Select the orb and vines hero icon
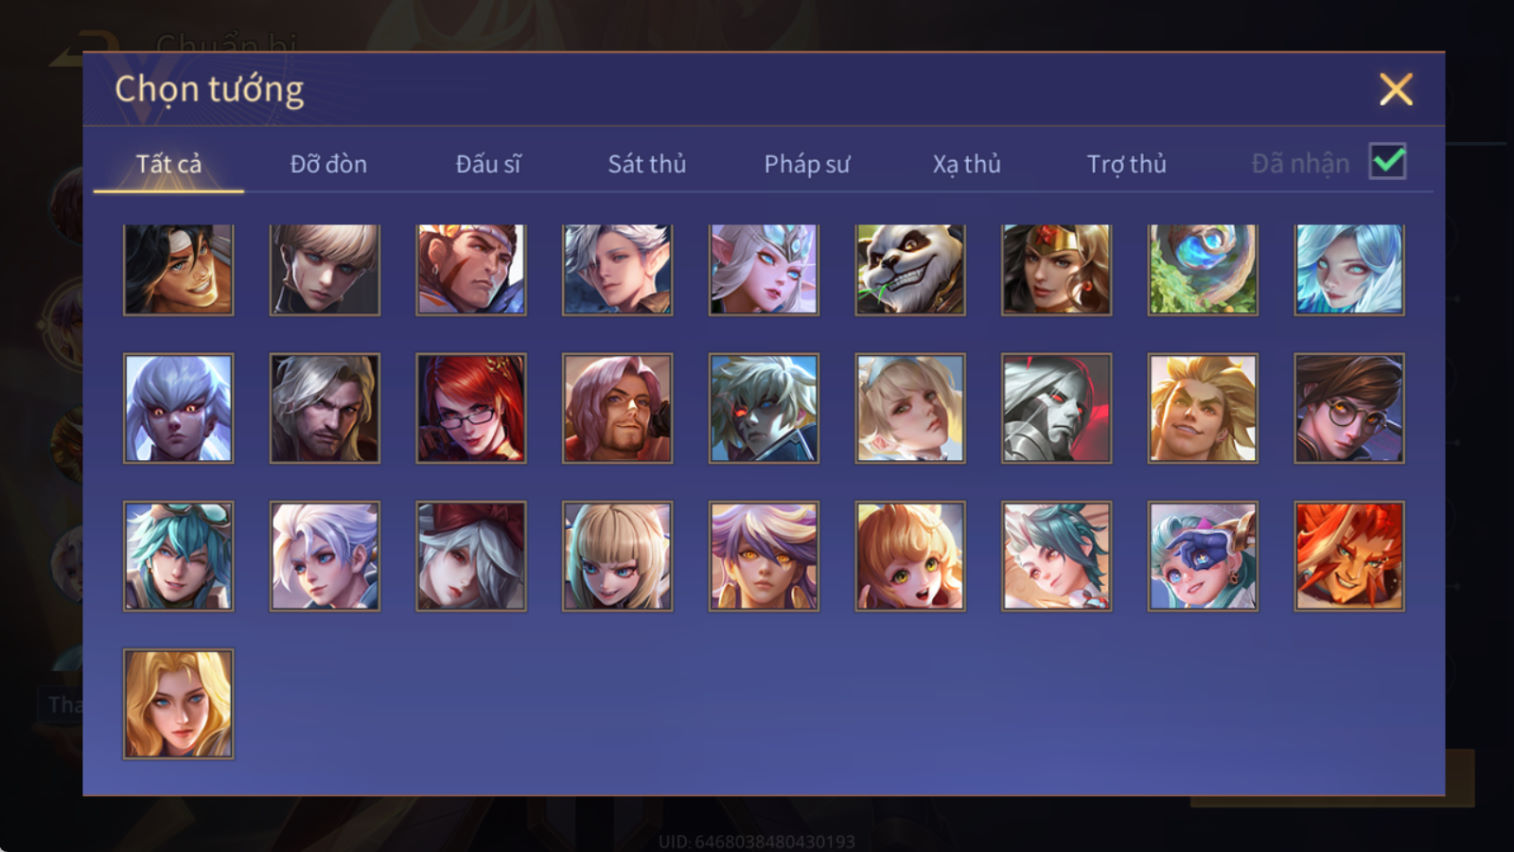 (x=1203, y=270)
